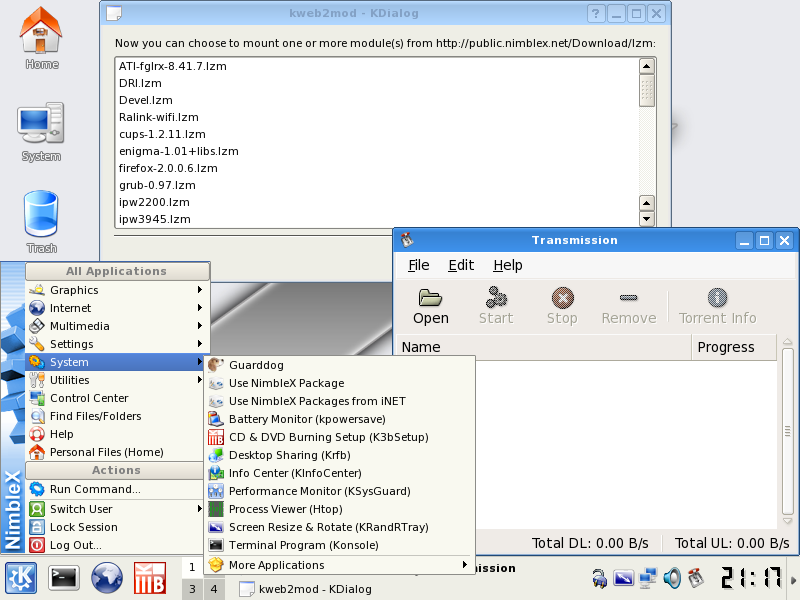Open the File menu in Transmission
The image size is (800, 600).
tap(418, 265)
